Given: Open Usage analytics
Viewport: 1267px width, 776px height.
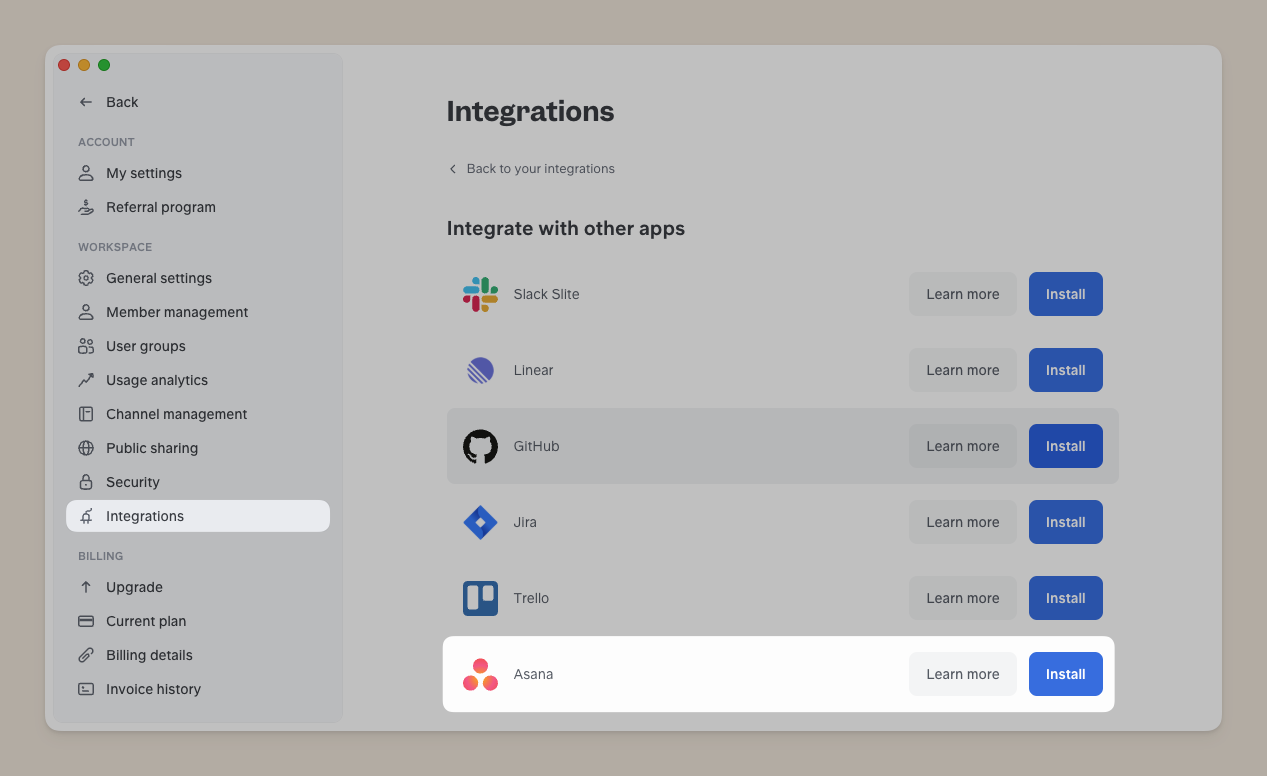Looking at the screenshot, I should coord(198,380).
